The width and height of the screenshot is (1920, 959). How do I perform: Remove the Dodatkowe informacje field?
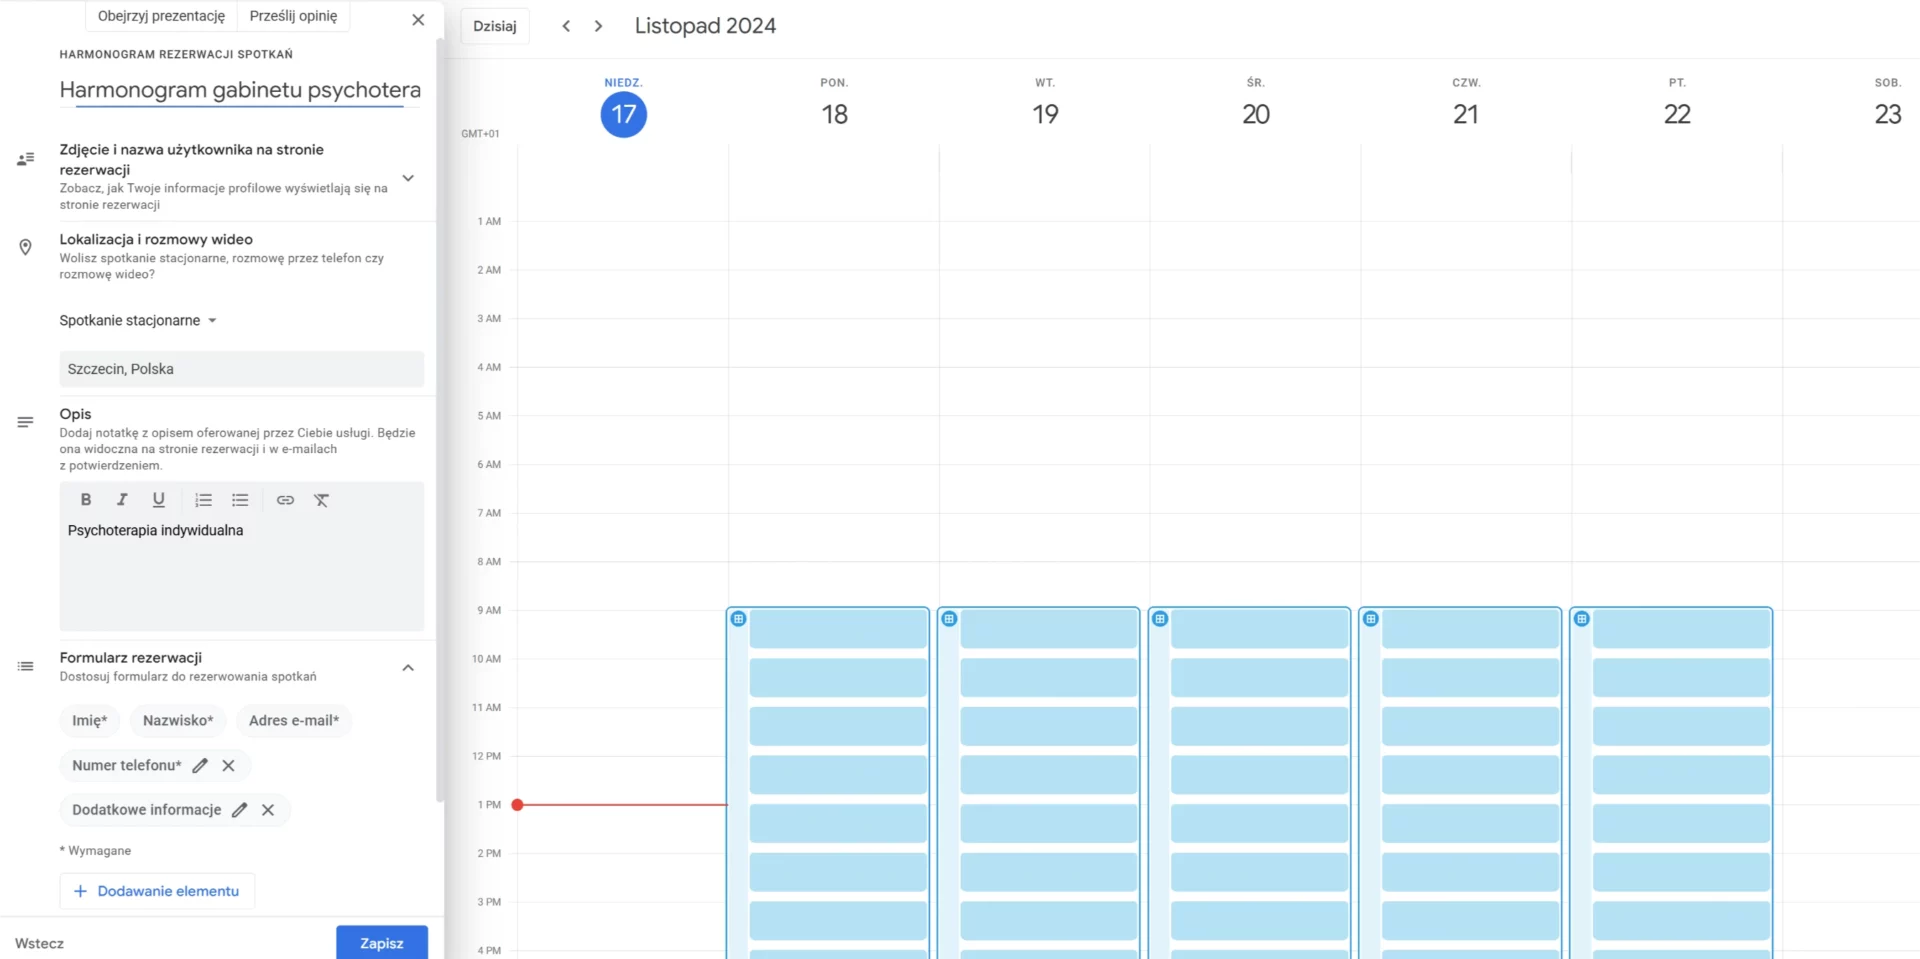pos(268,810)
